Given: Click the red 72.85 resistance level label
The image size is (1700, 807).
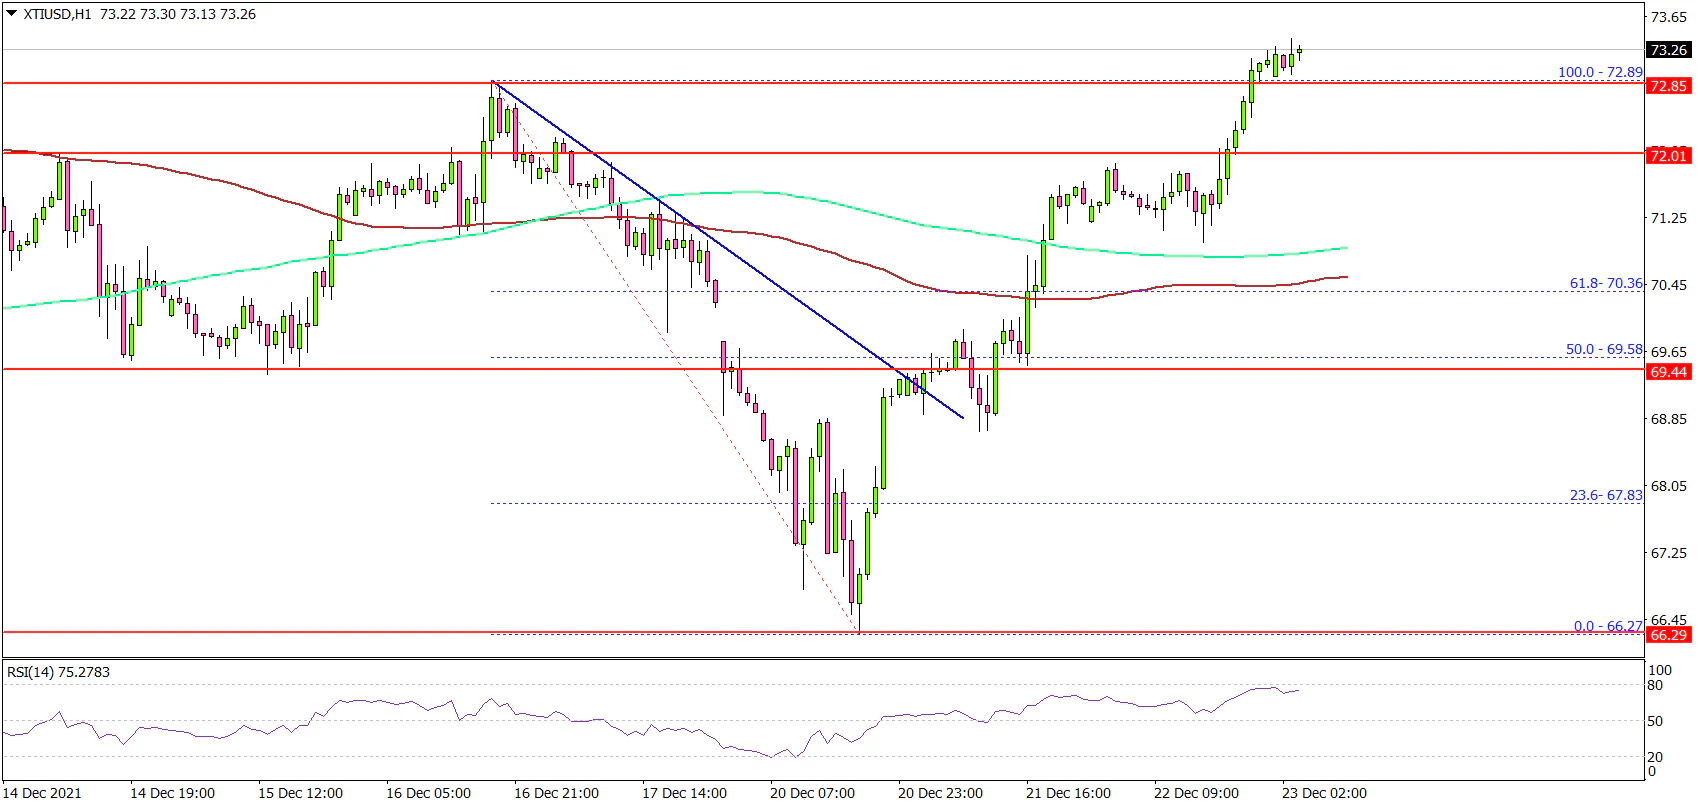Looking at the screenshot, I should pyautogui.click(x=1668, y=86).
